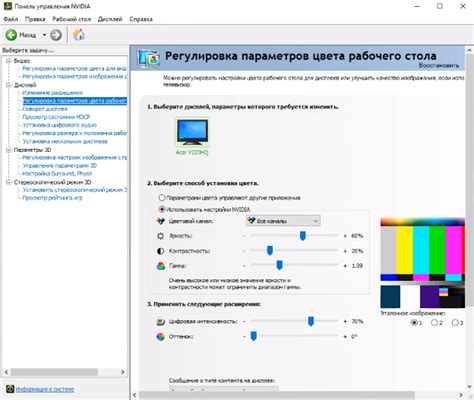Click the gamma color circles icon
Image resolution: width=474 pixels, height=400 pixels.
coord(161,266)
